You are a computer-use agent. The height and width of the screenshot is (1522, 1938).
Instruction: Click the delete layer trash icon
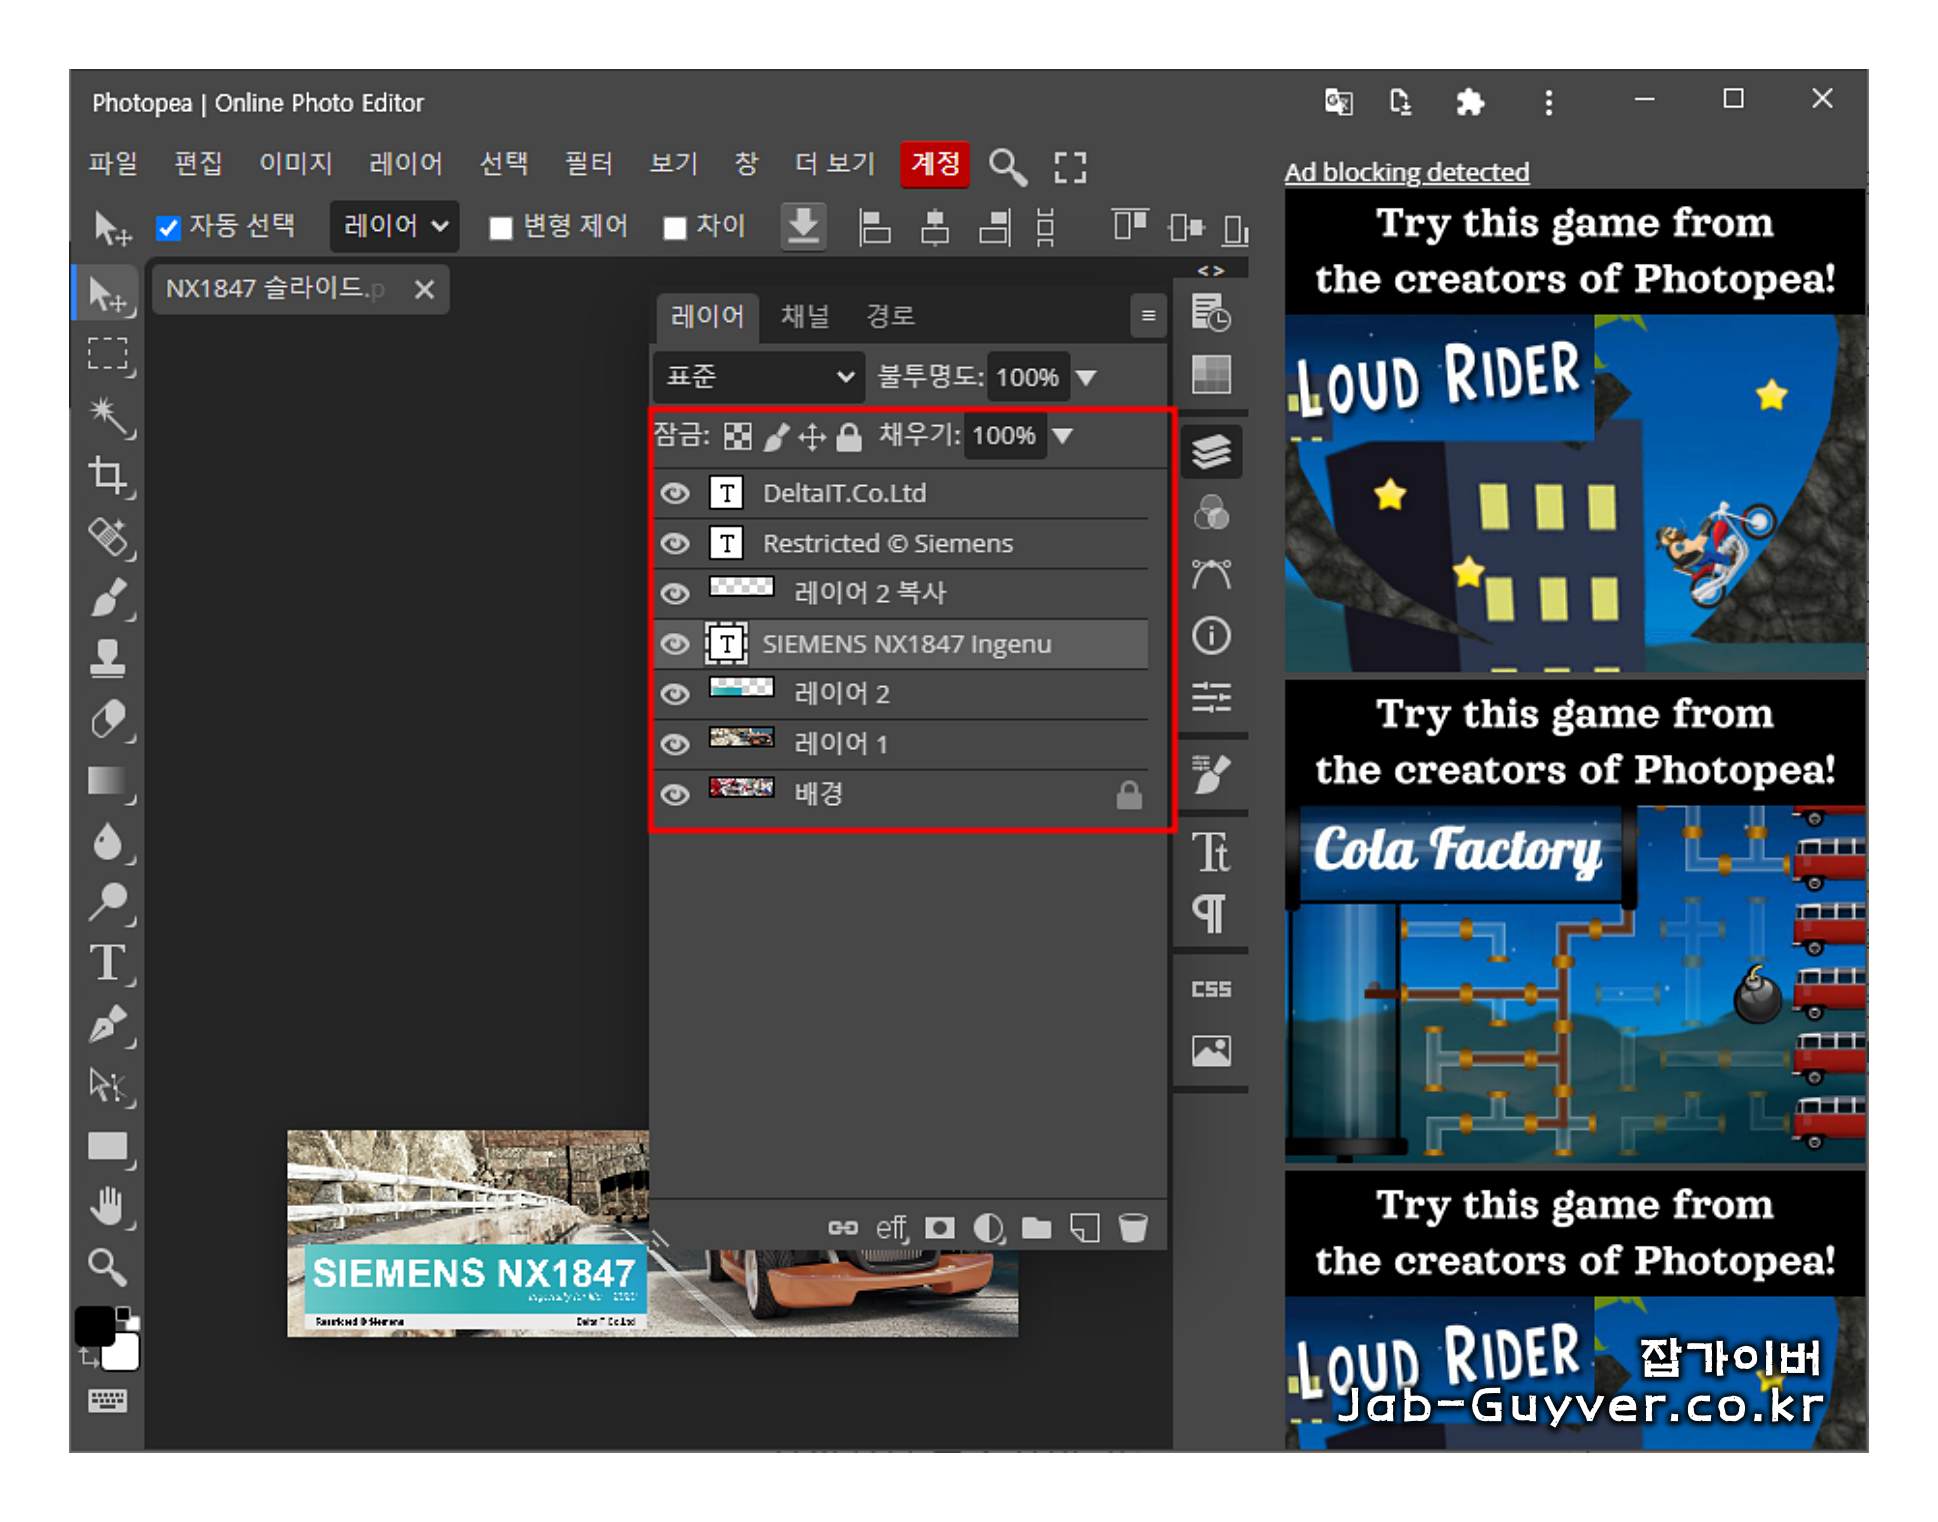pos(1132,1227)
